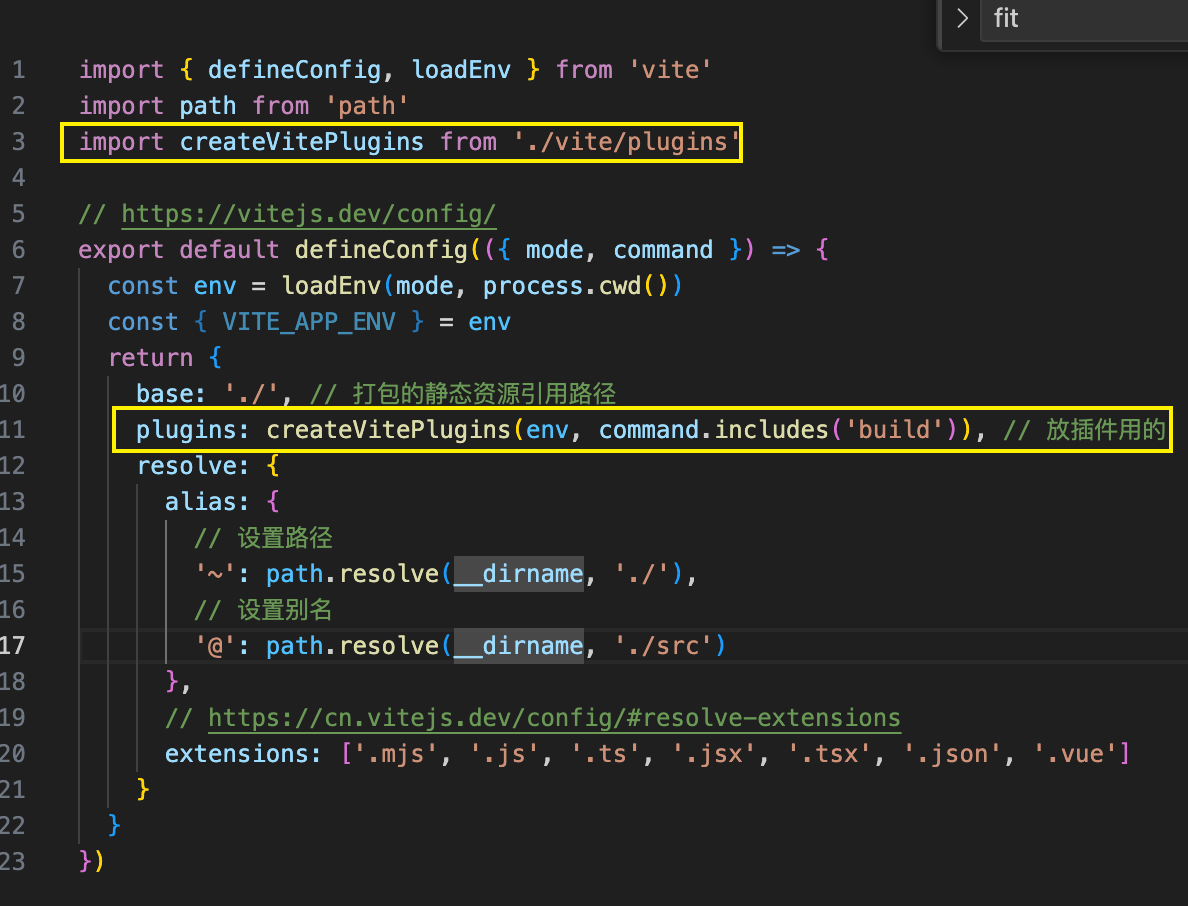
Task: Click the '.vue' string in extensions array
Action: (x=1075, y=754)
